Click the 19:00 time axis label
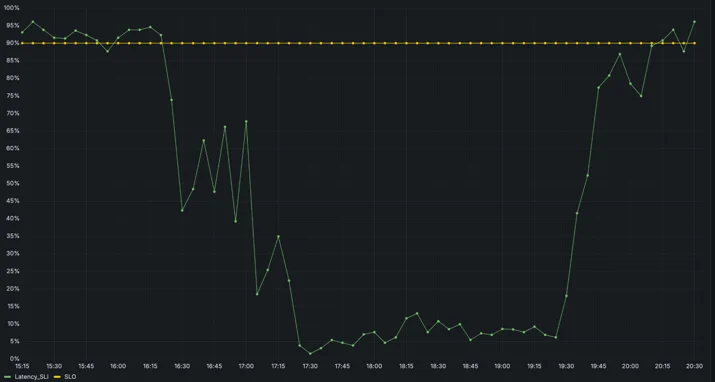Image resolution: width=715 pixels, height=382 pixels. pyautogui.click(x=502, y=366)
